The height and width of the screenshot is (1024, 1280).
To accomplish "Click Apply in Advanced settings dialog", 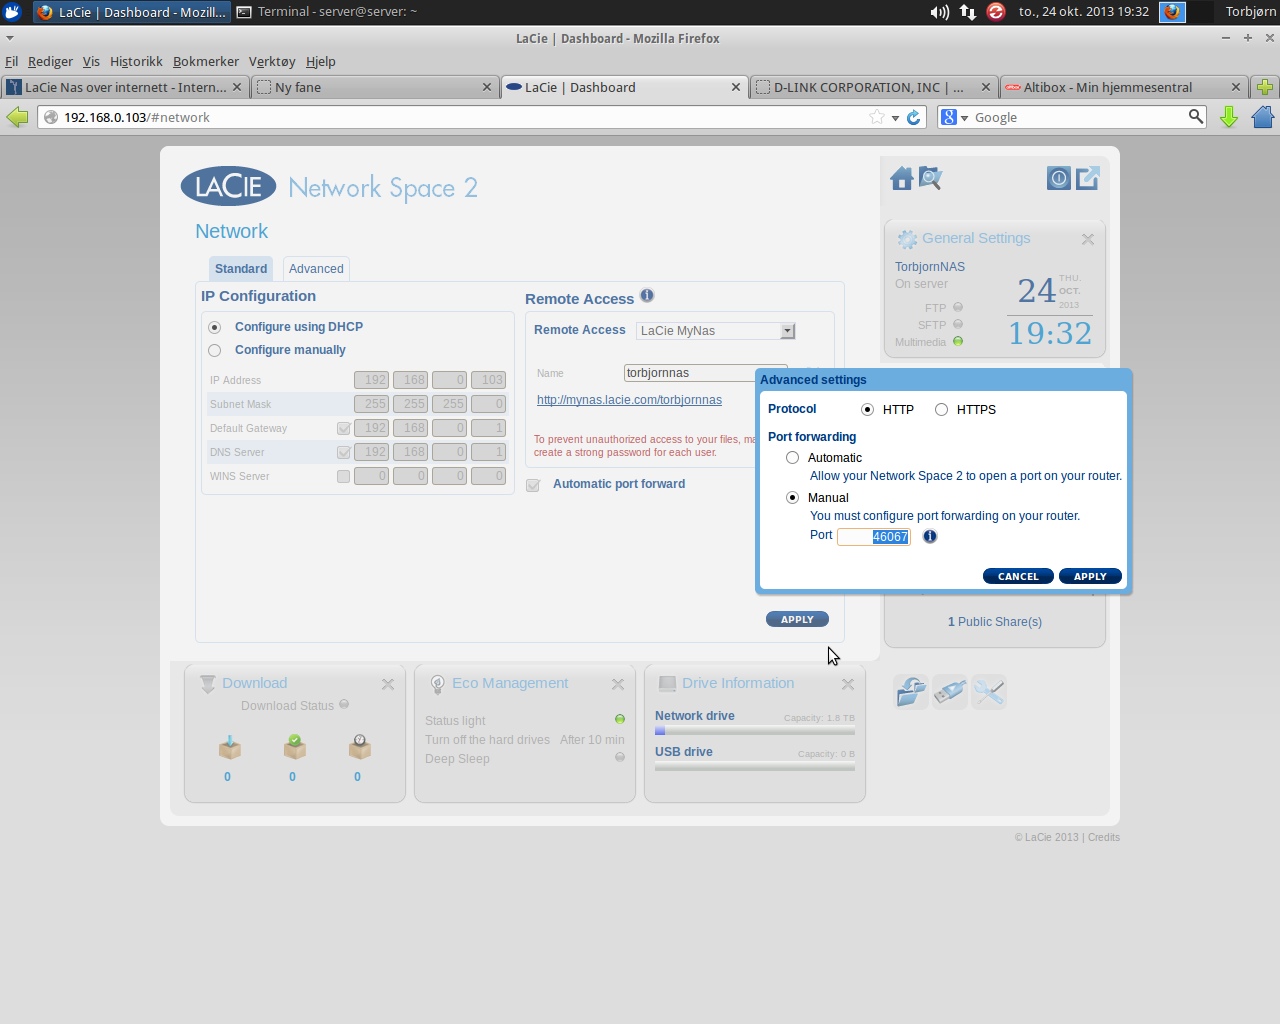I will pos(1090,576).
